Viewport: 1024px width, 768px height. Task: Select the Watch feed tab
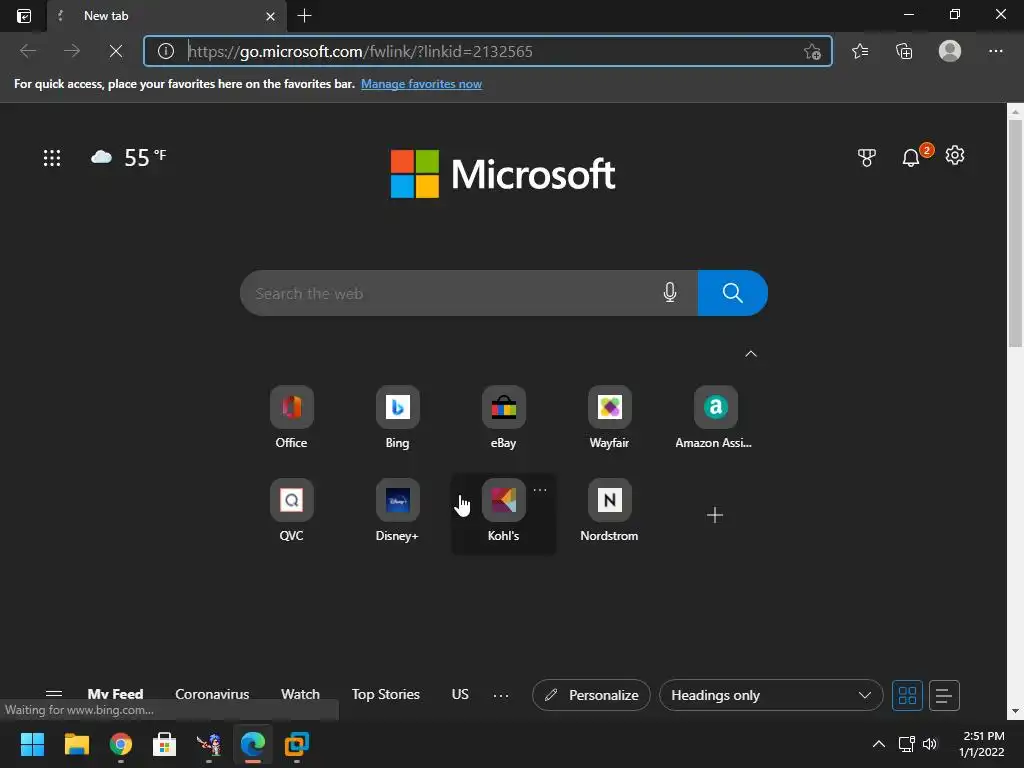click(x=300, y=694)
